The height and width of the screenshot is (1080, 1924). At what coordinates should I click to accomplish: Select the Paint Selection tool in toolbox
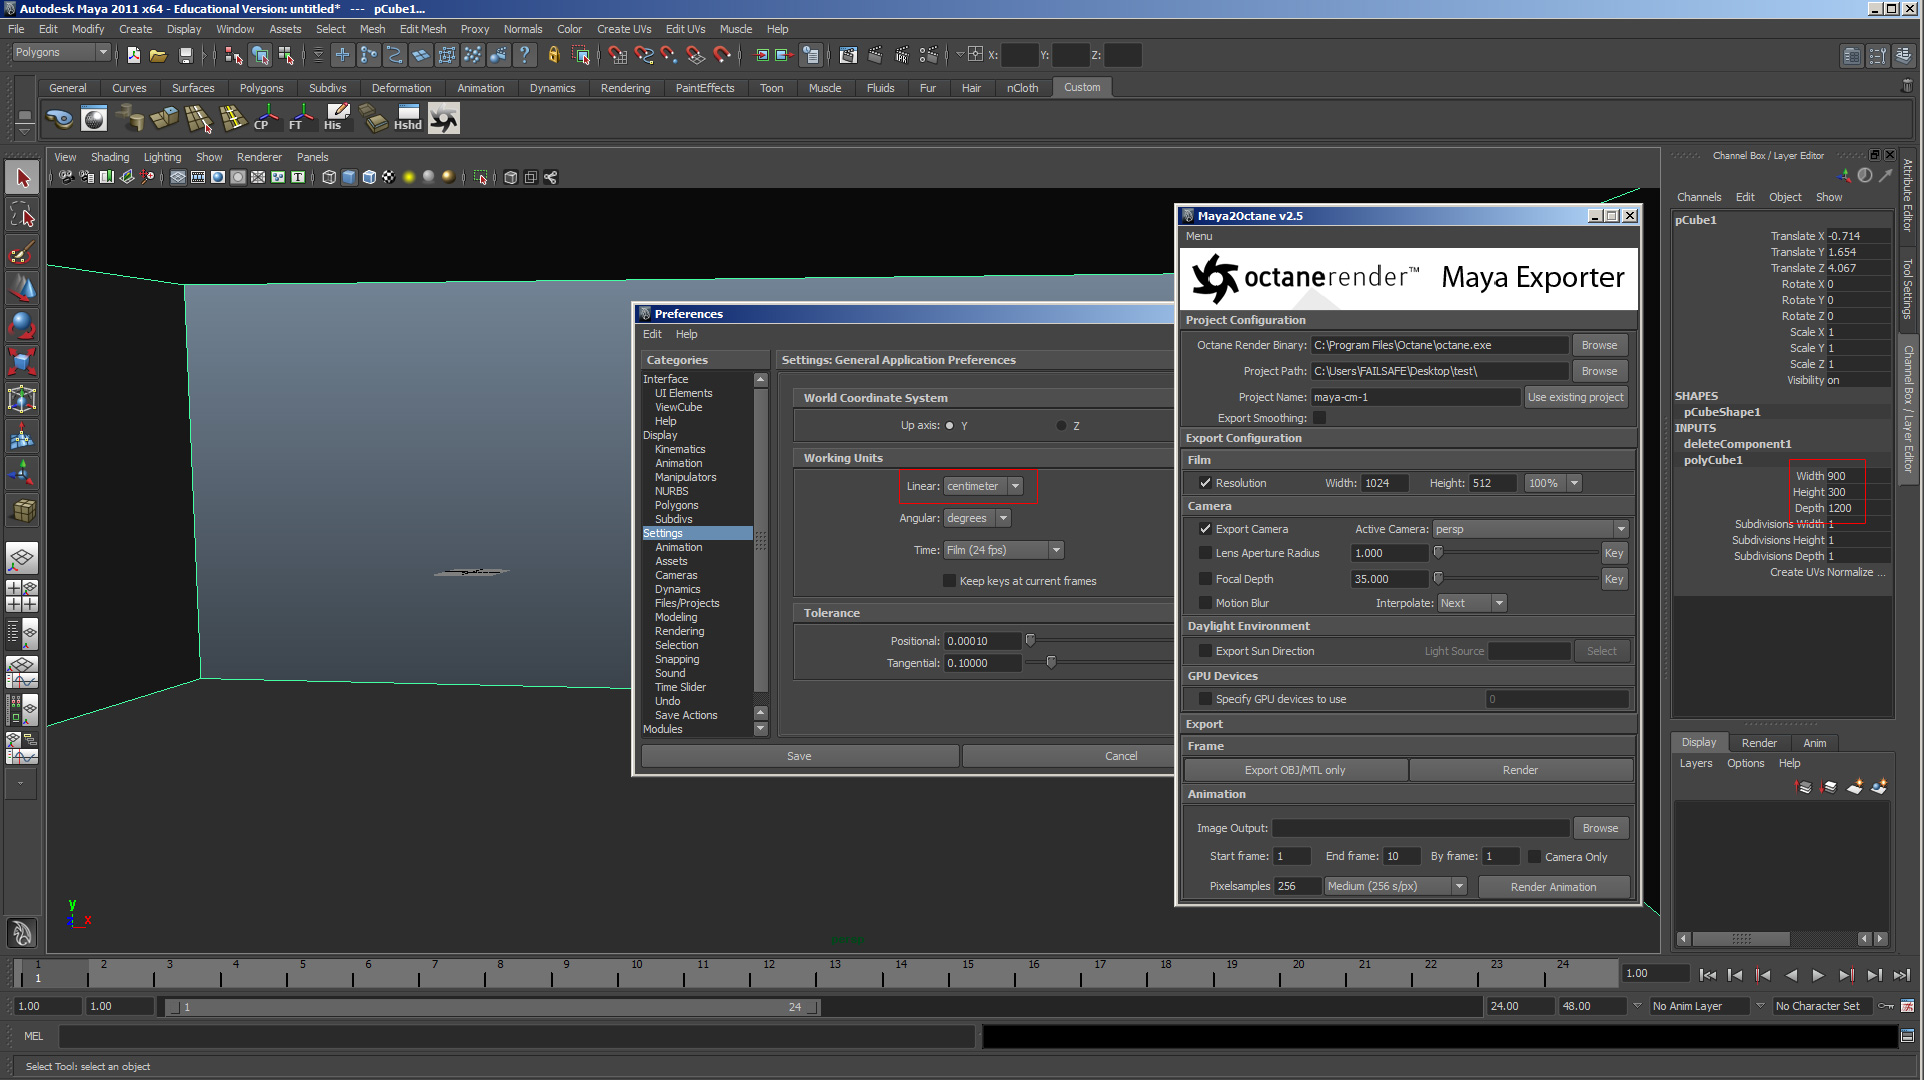(21, 253)
